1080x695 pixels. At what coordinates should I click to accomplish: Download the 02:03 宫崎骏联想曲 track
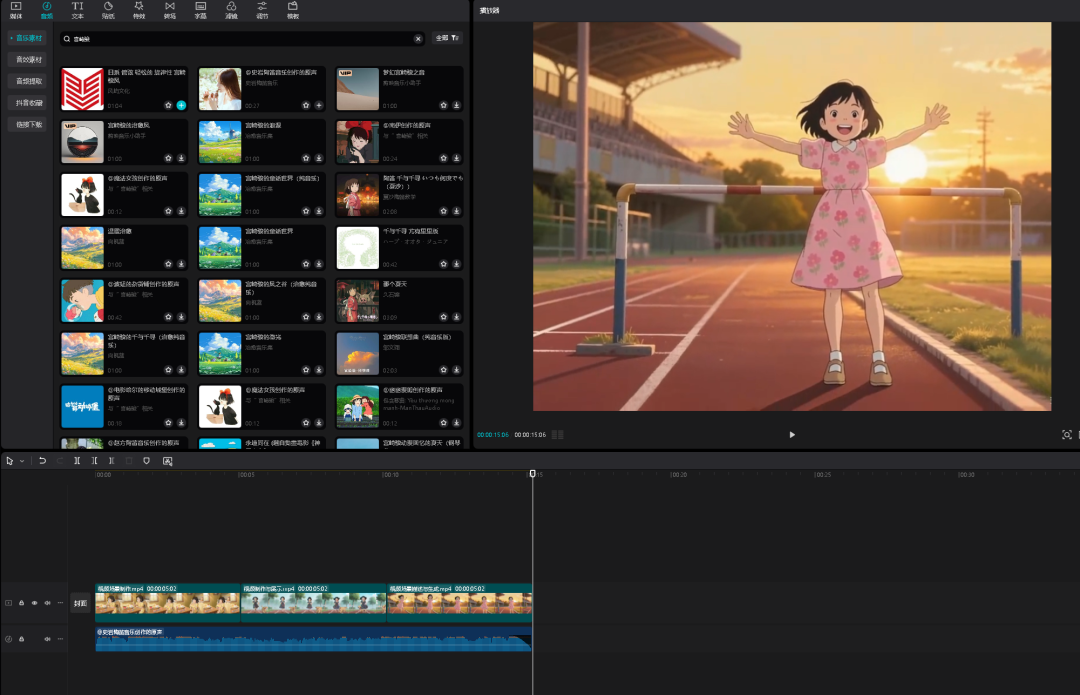[456, 371]
